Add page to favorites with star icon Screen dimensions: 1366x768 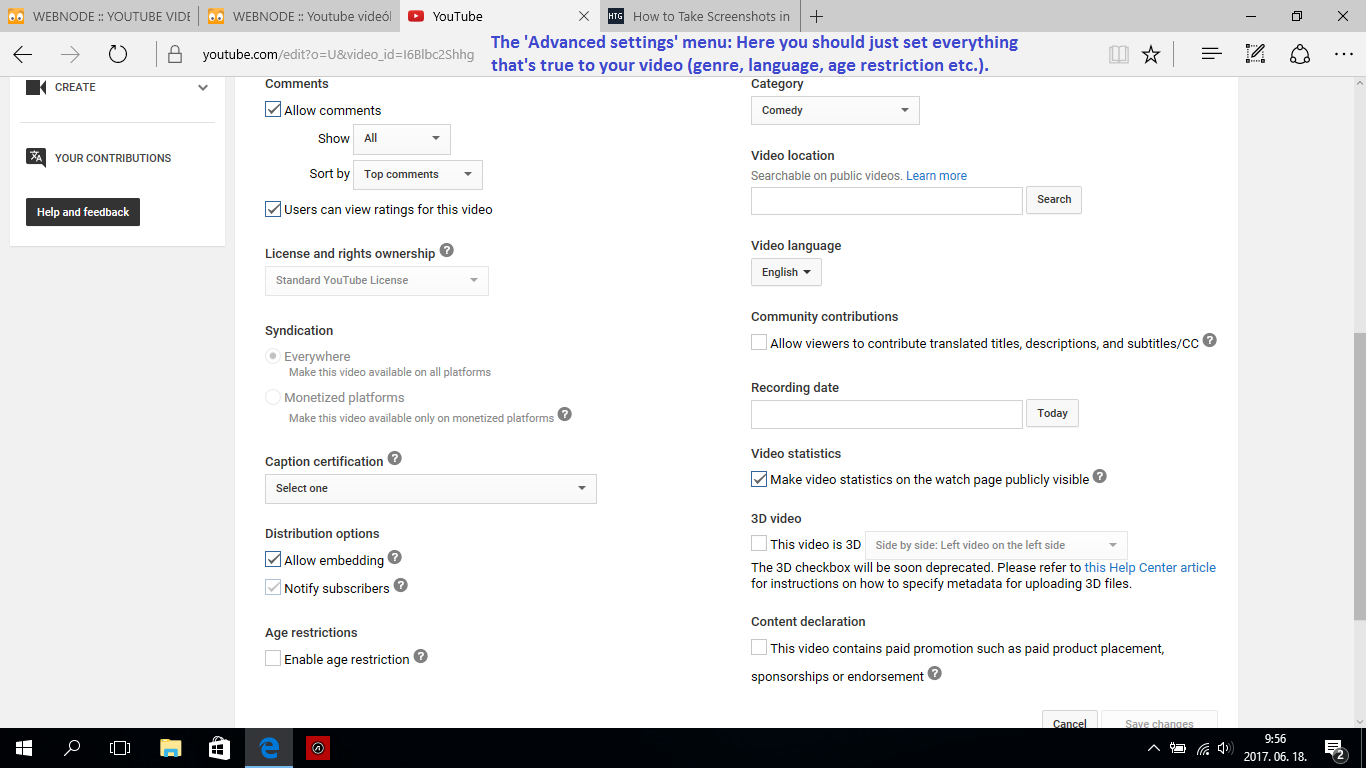coord(1151,54)
